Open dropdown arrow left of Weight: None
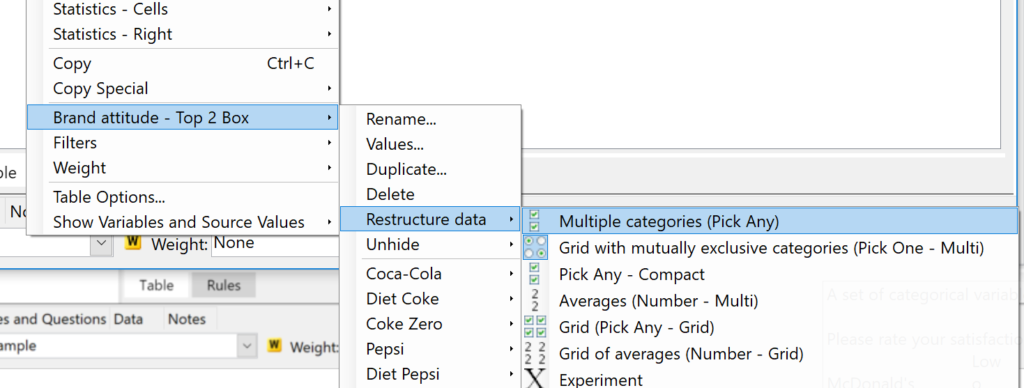 [x=101, y=243]
